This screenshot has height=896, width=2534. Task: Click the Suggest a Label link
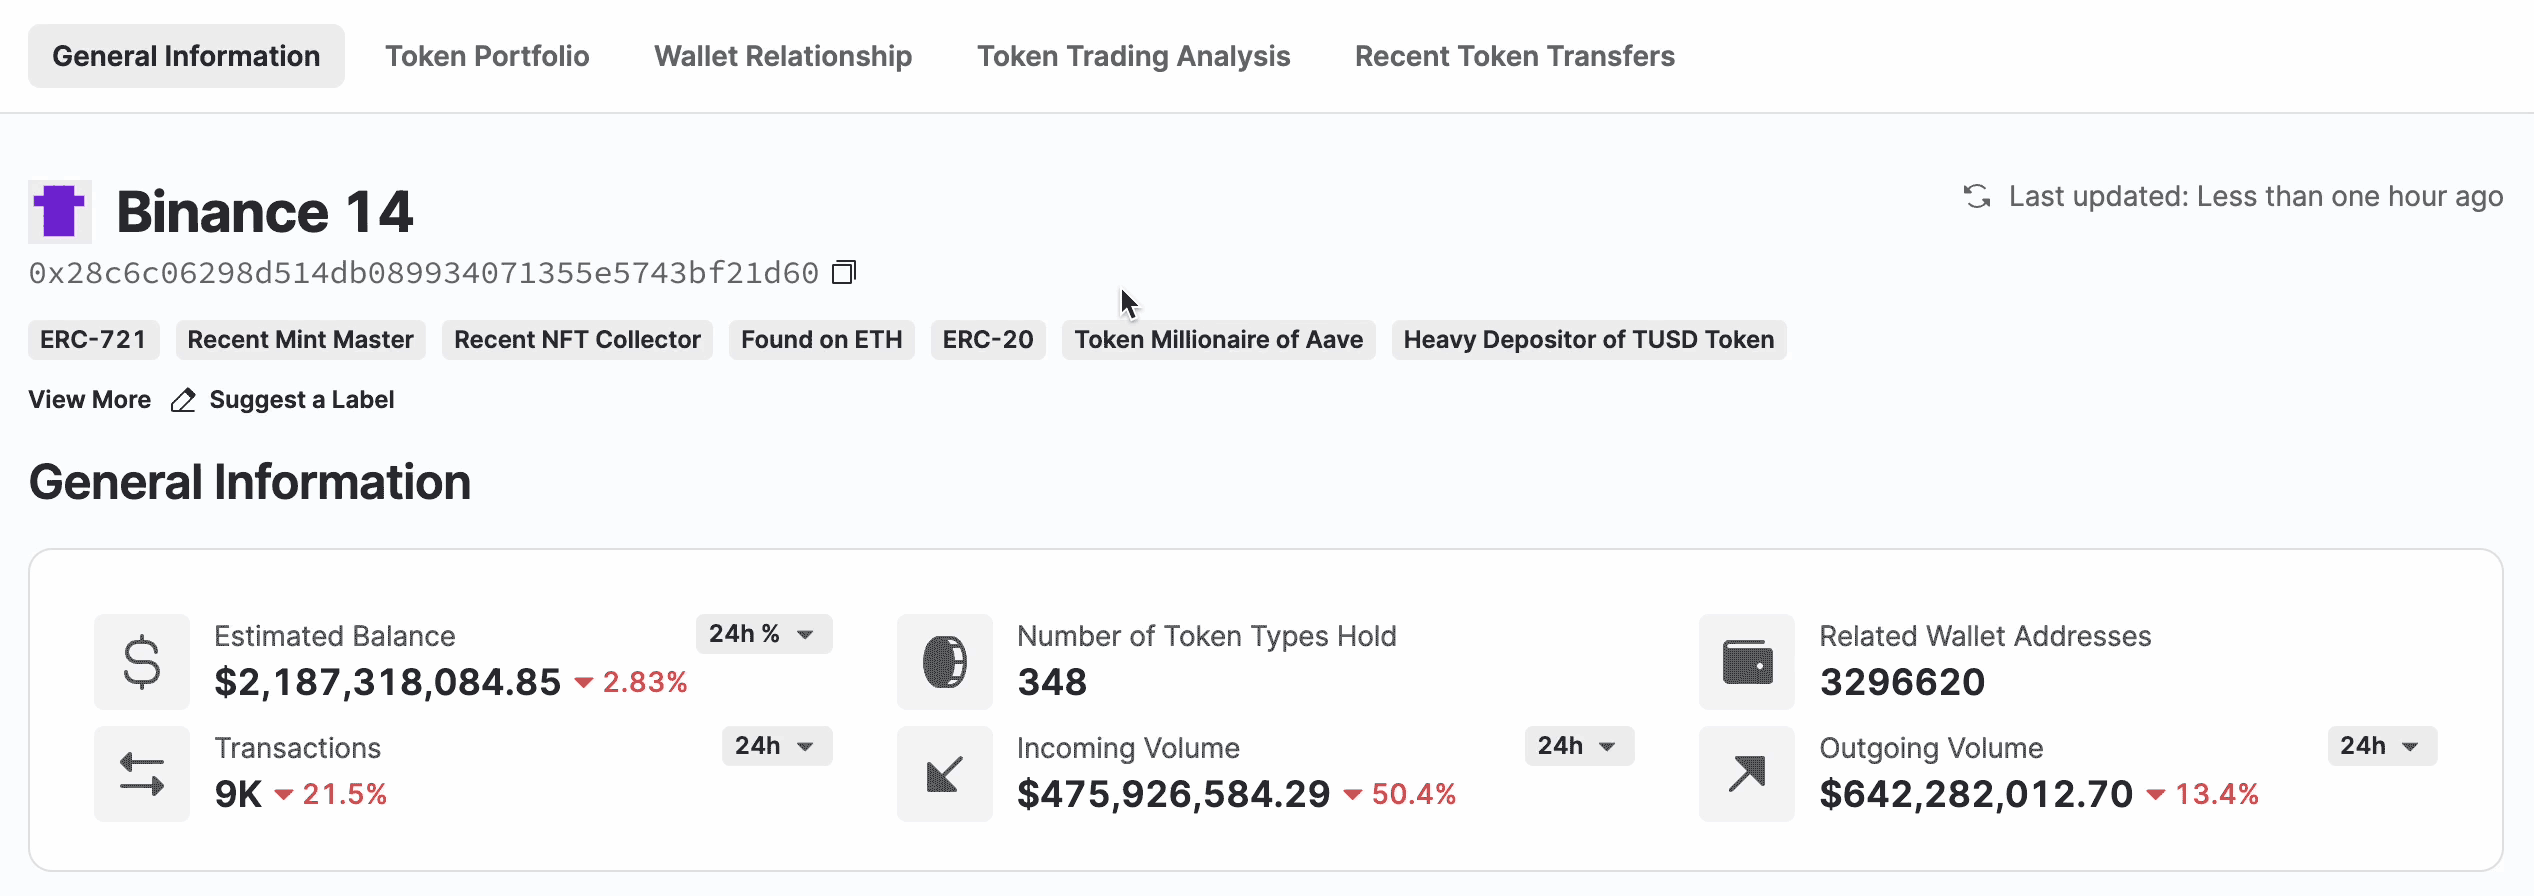click(x=302, y=400)
